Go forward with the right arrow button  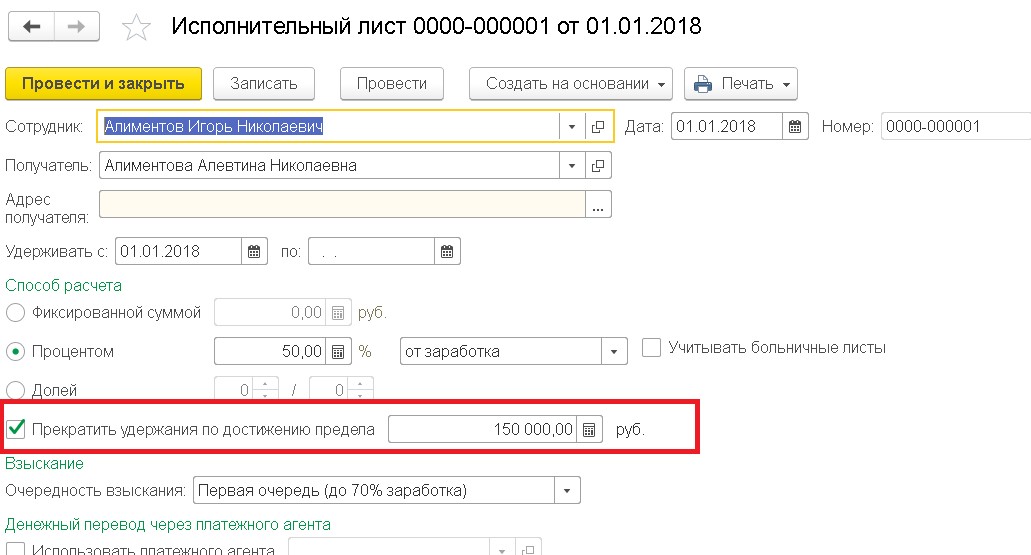pos(77,27)
